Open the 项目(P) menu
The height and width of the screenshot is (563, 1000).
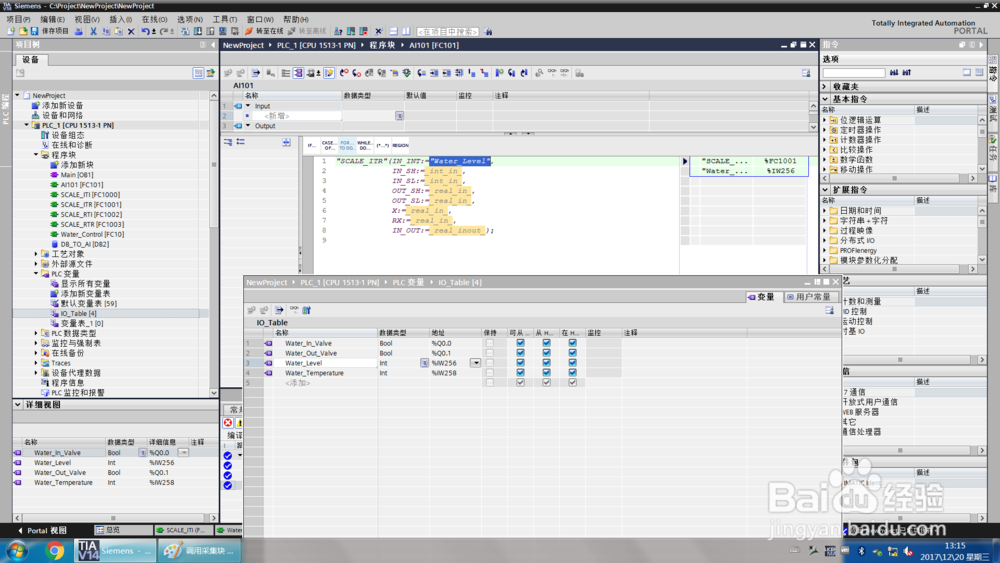(x=18, y=19)
